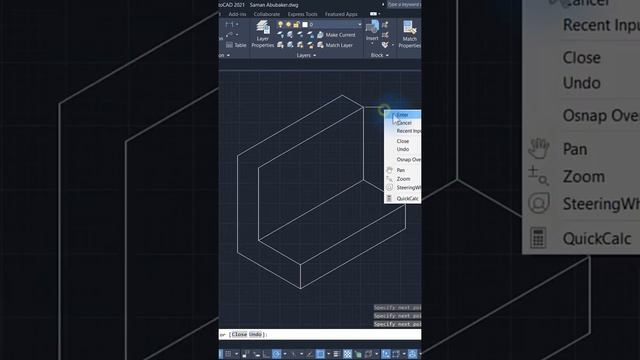
Task: Click the ribbon minimize toggle button
Action: click(x=373, y=14)
